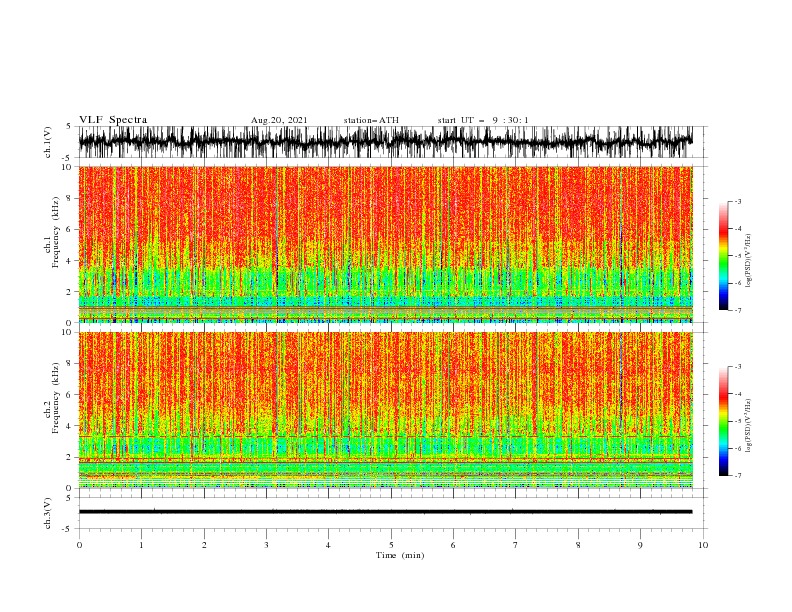Click the "7" tick on the time axis
This screenshot has width=792, height=612.
tap(516, 545)
